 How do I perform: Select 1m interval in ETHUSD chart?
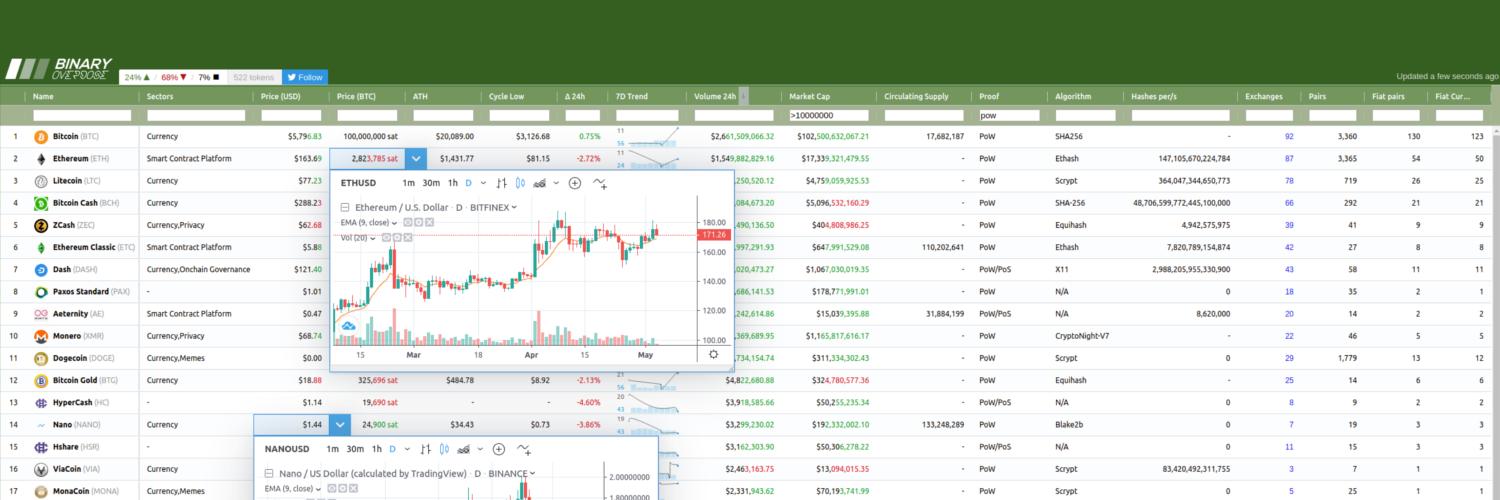(x=409, y=183)
